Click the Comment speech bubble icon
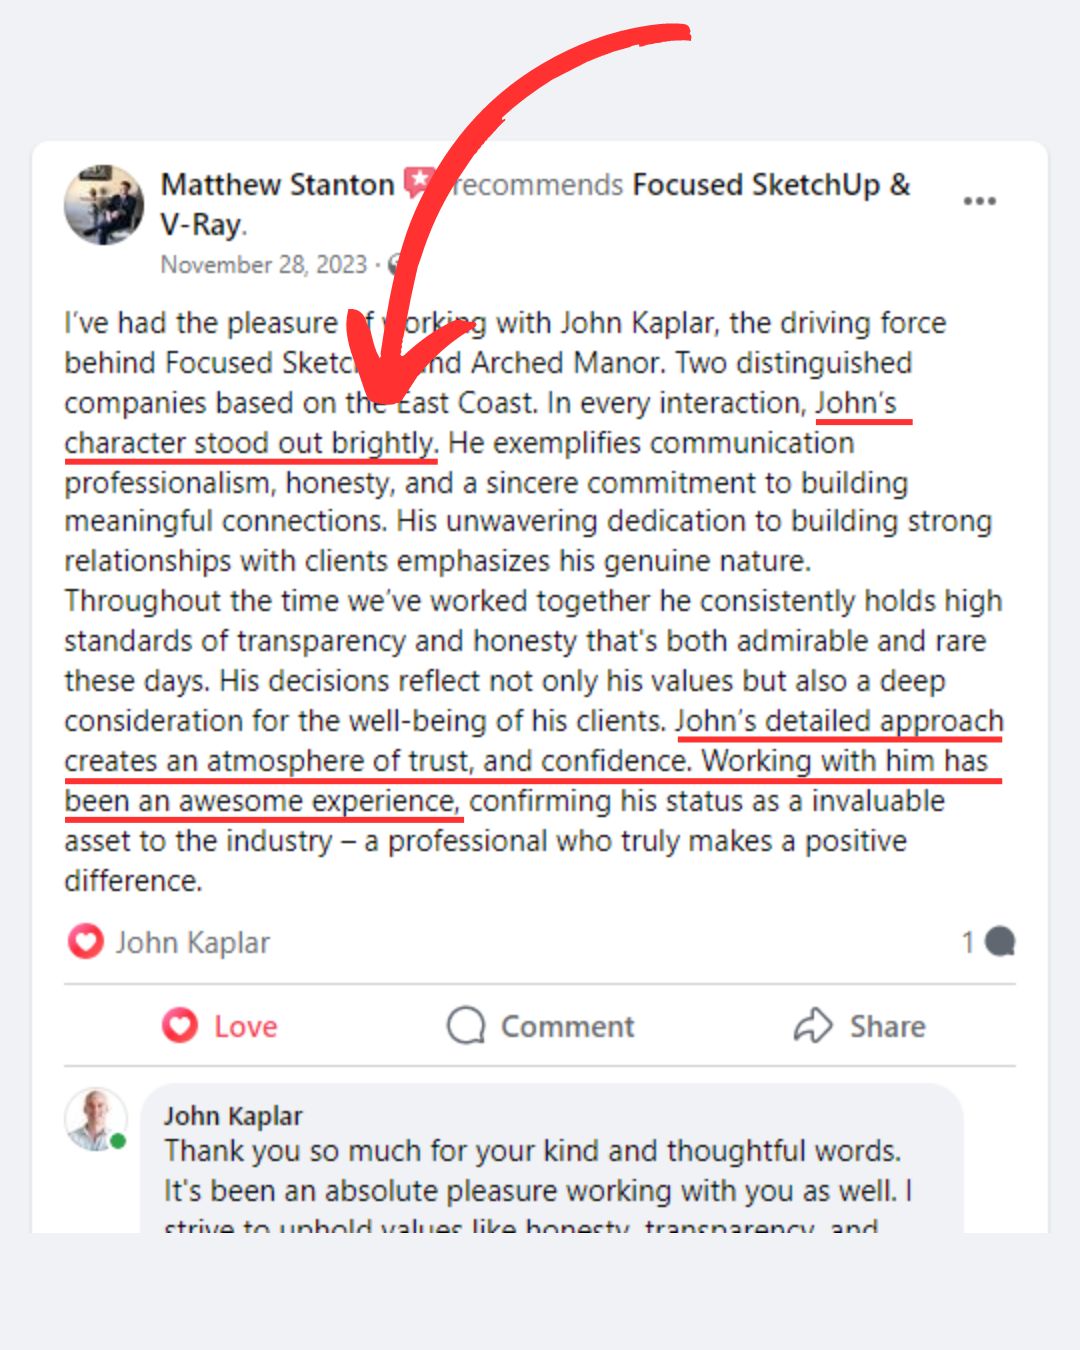Viewport: 1080px width, 1350px height. 466,1026
